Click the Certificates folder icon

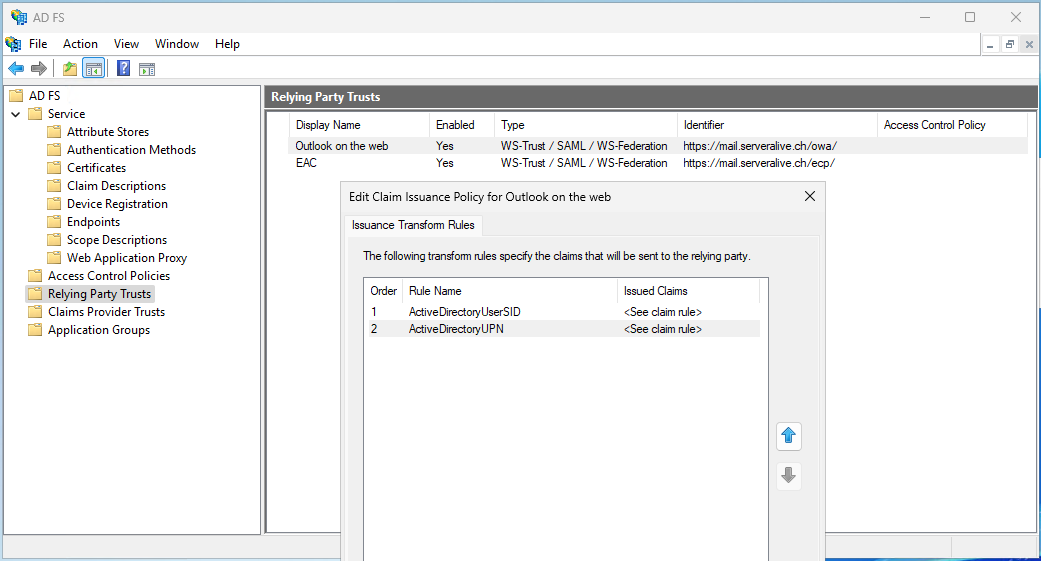tap(54, 167)
